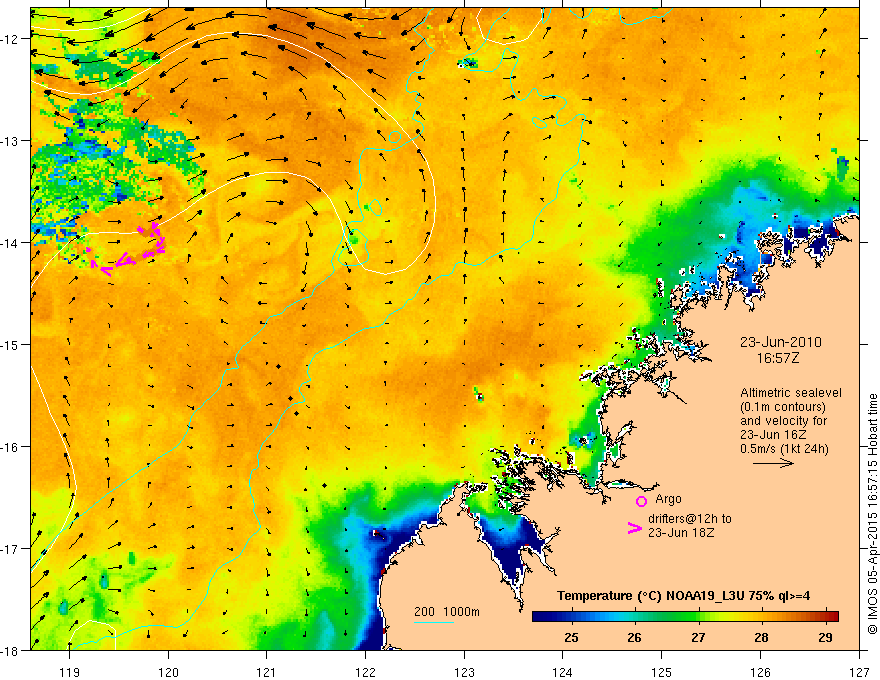Click latitude axis label -18
Viewport: 880px width, 680px height.
10,651
